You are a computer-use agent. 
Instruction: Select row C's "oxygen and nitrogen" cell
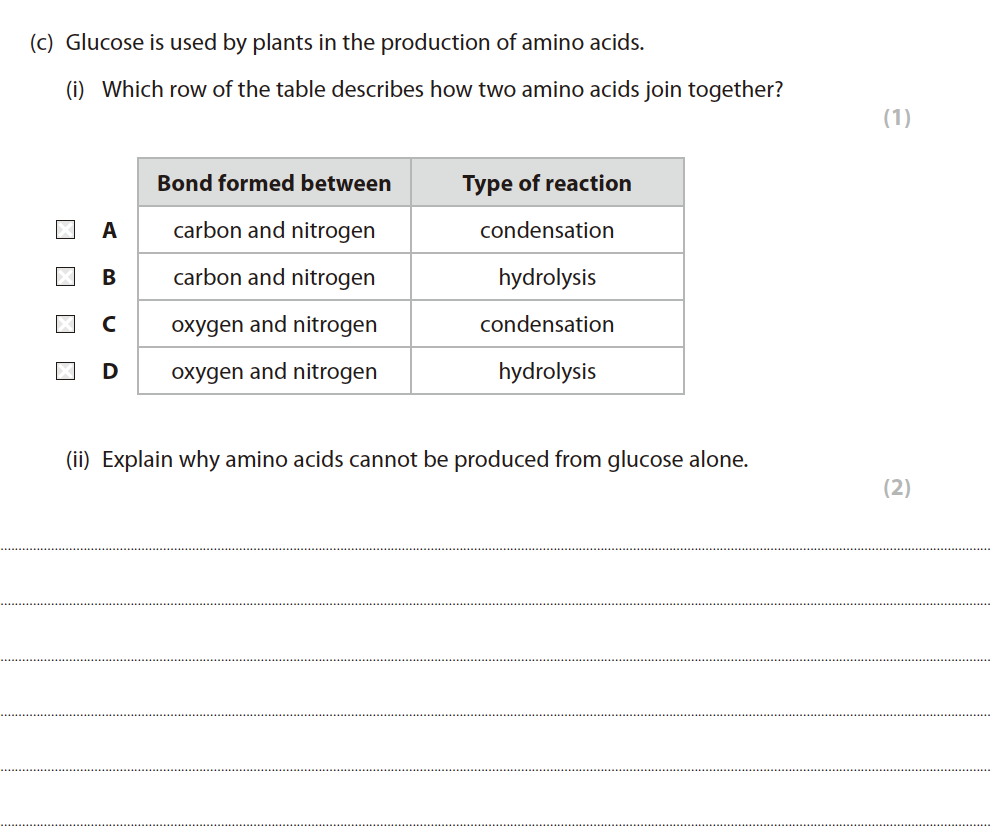(274, 324)
